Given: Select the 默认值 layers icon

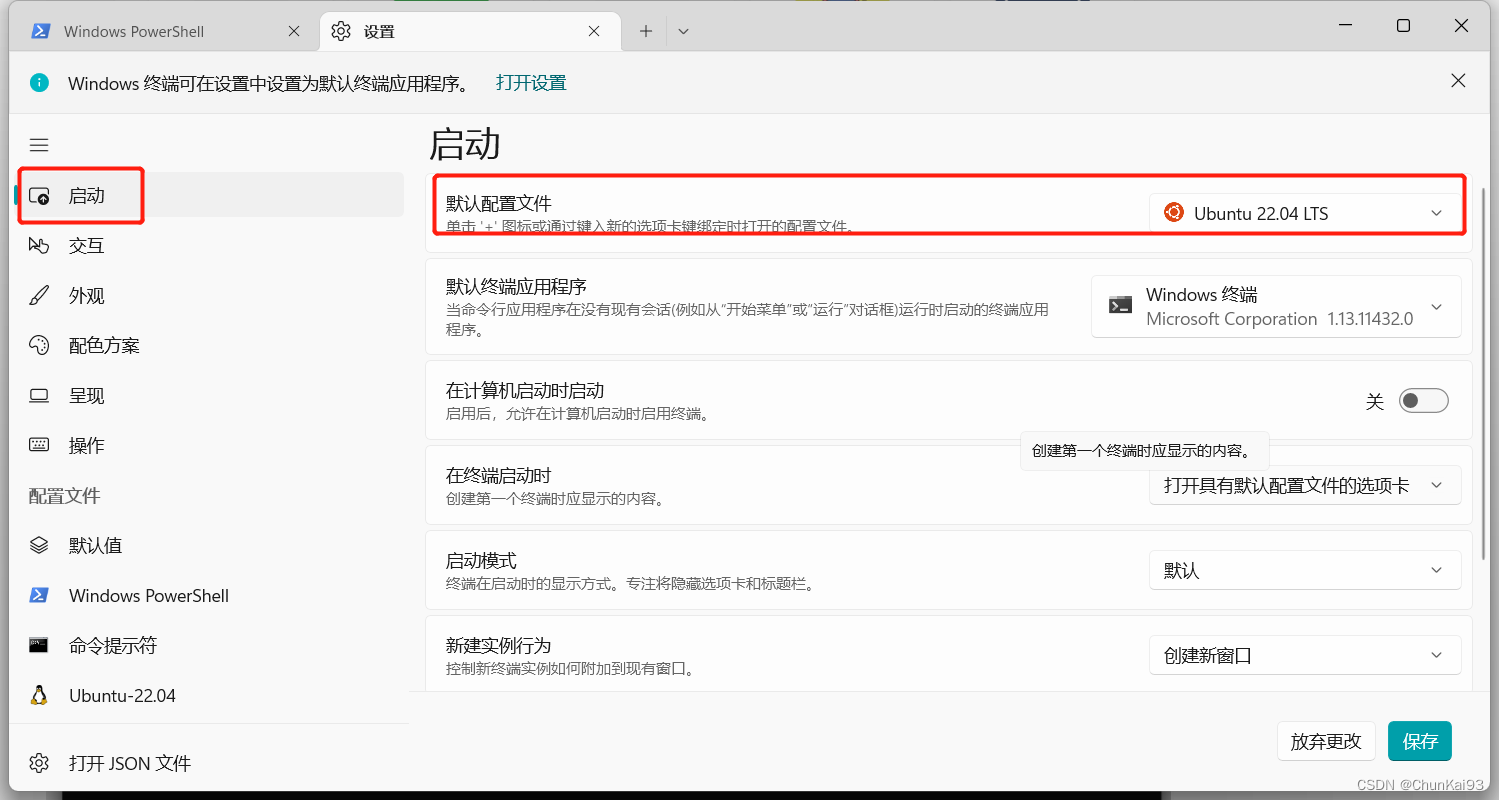Looking at the screenshot, I should point(39,545).
